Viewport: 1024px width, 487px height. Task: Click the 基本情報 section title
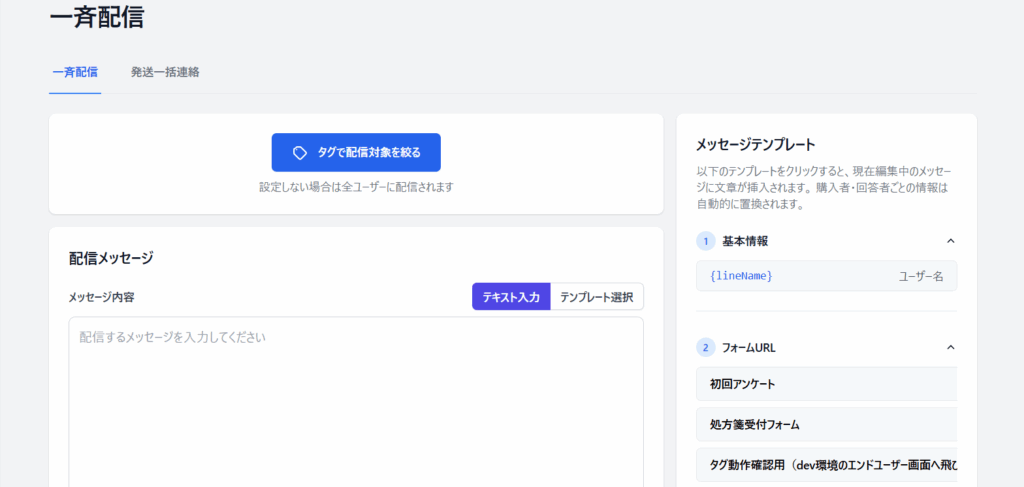pos(745,241)
